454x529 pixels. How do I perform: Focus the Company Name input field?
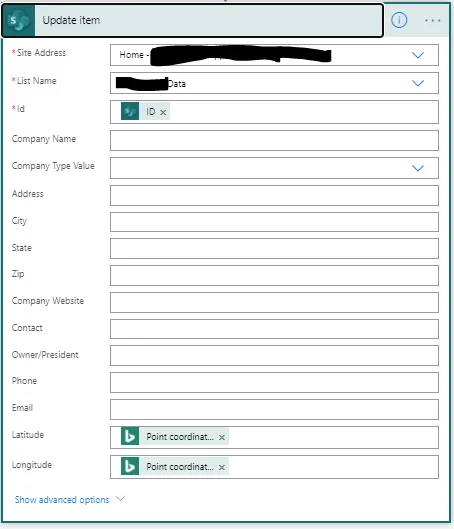click(274, 141)
